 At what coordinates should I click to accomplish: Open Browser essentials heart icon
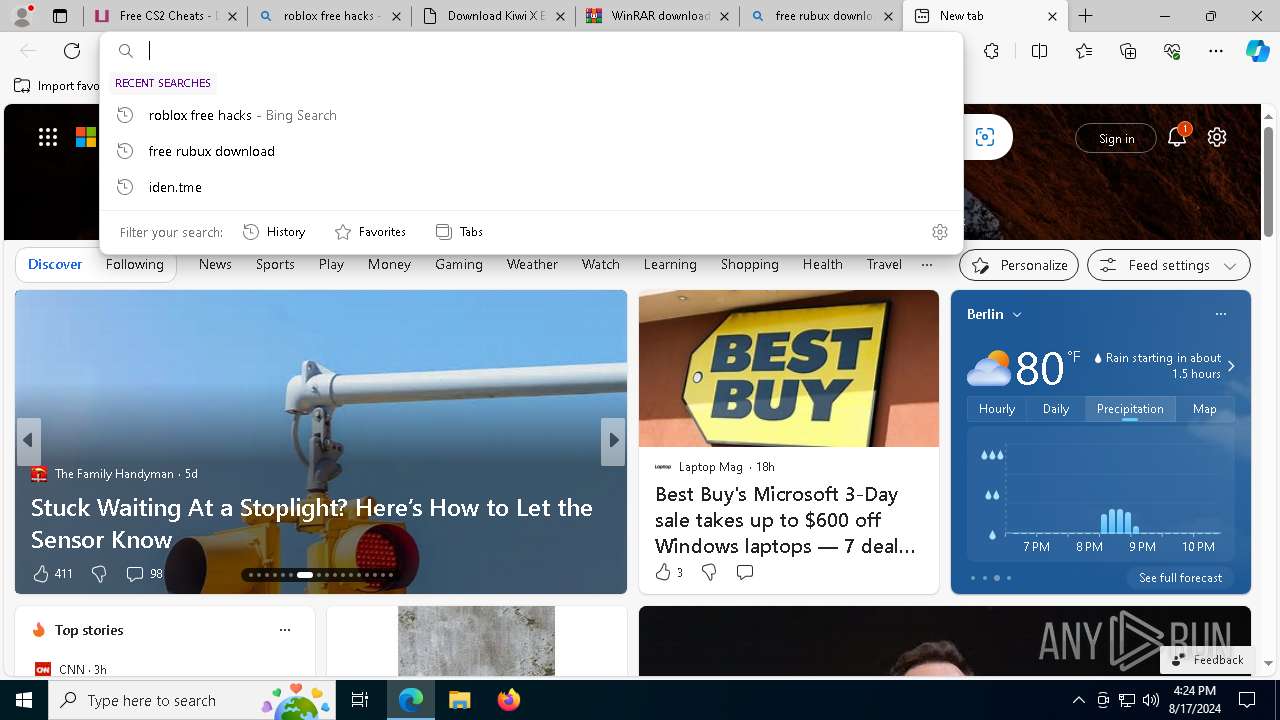pos(1172,51)
